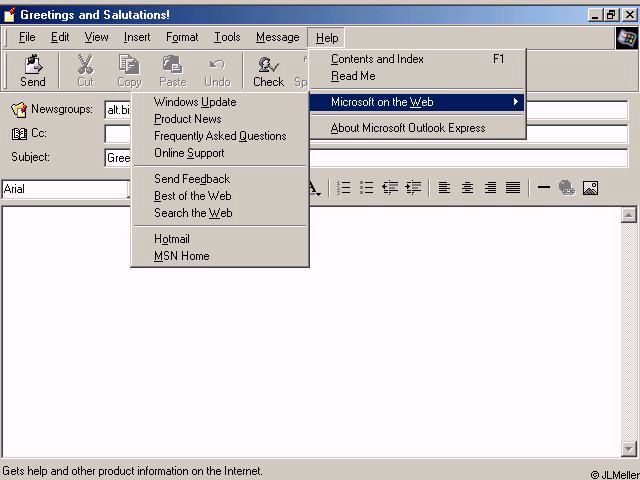640x480 pixels.
Task: Click the Windows logo throbber icon
Action: coord(627,38)
